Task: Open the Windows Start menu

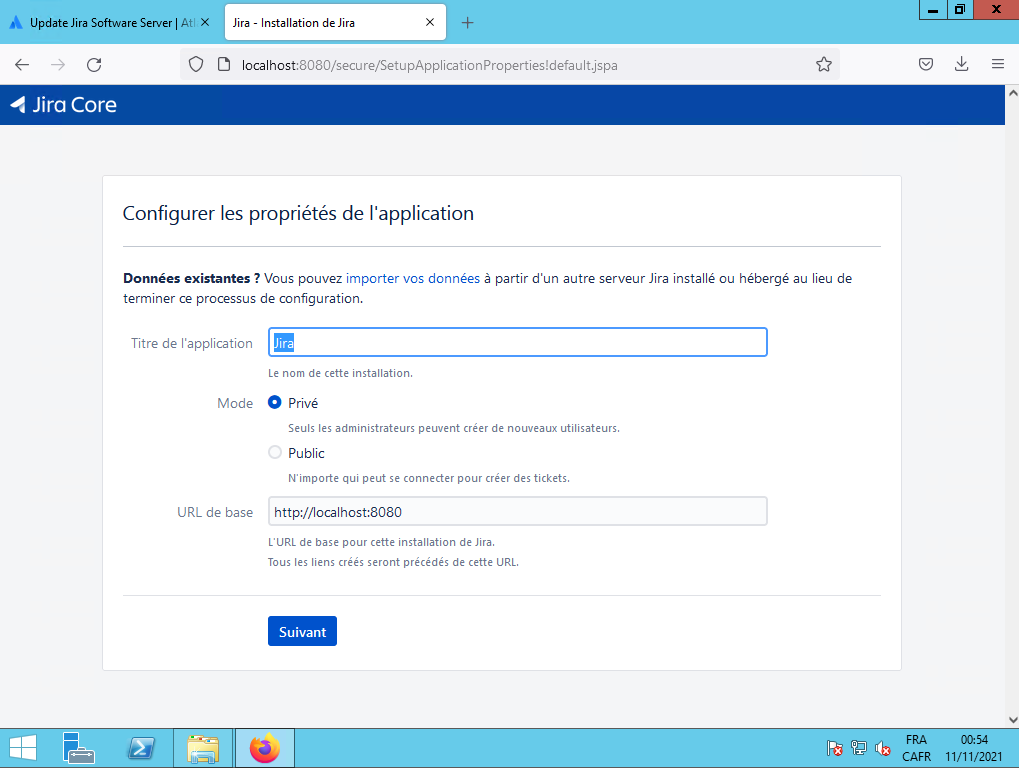Action: point(23,749)
